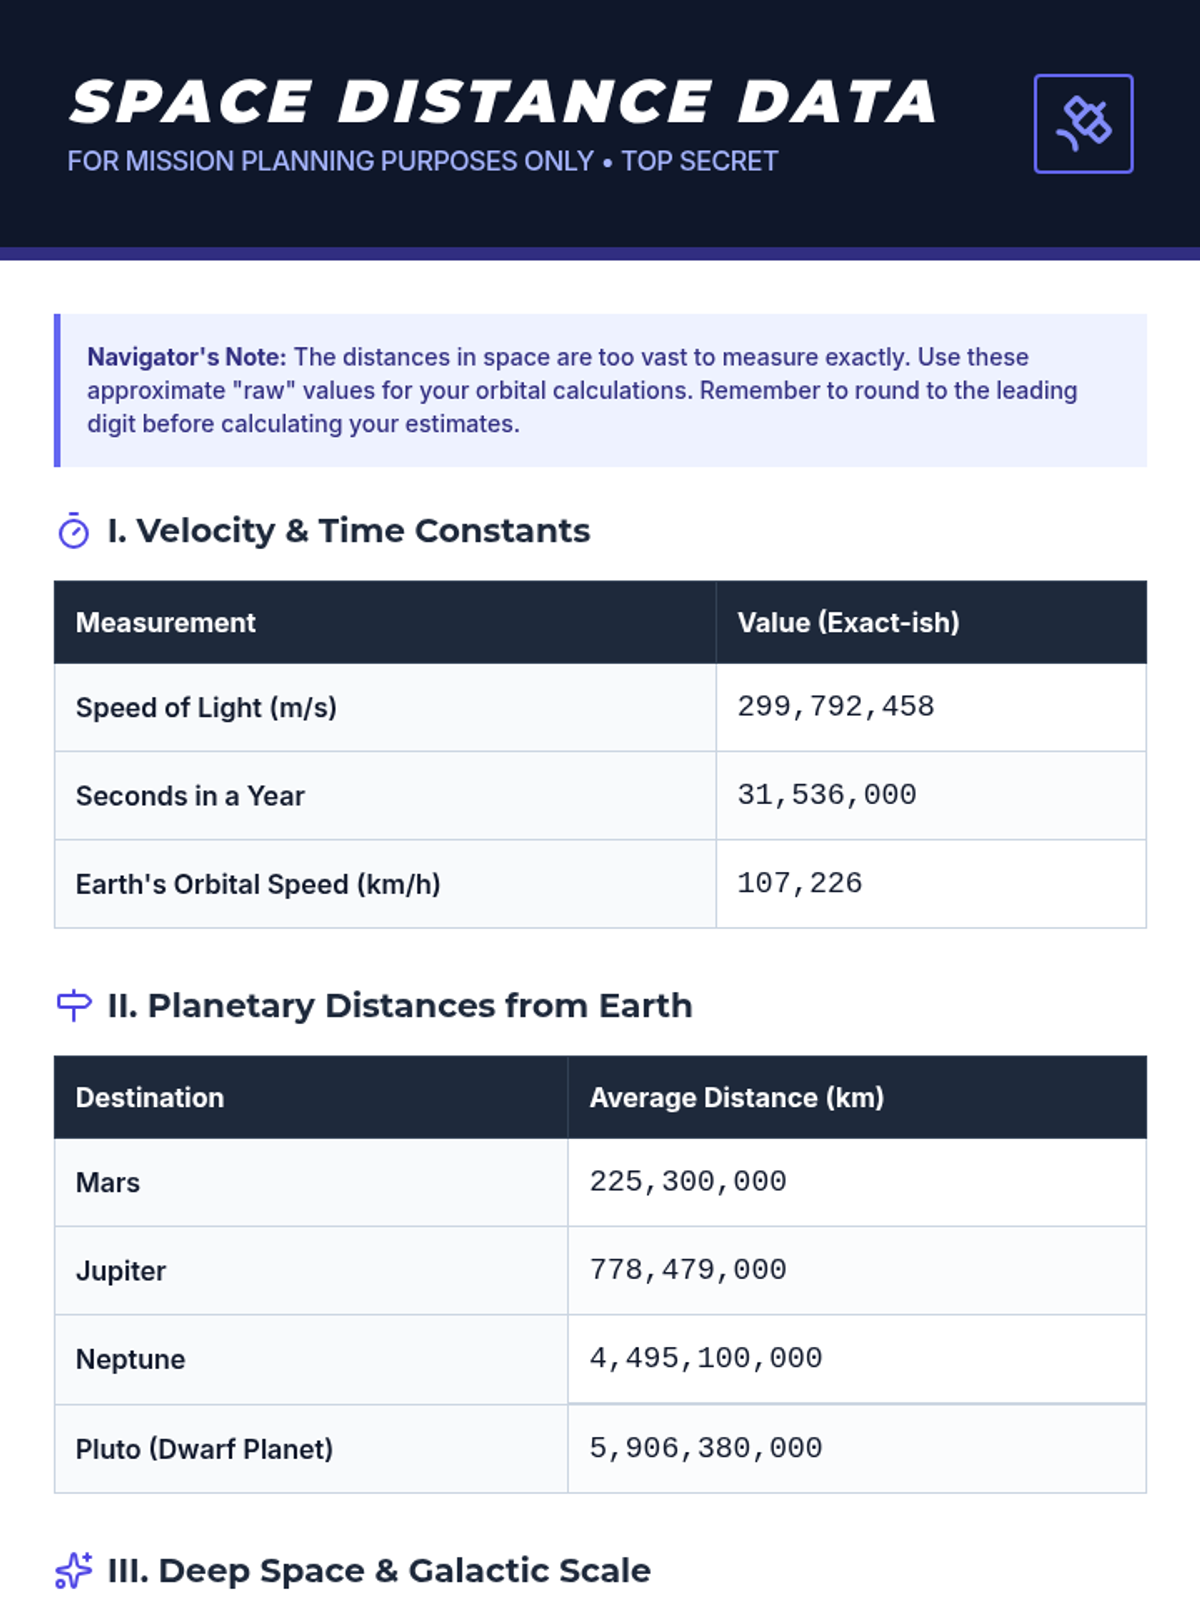The height and width of the screenshot is (1600, 1200).
Task: Click the Navigator's Note callout box
Action: 600,390
